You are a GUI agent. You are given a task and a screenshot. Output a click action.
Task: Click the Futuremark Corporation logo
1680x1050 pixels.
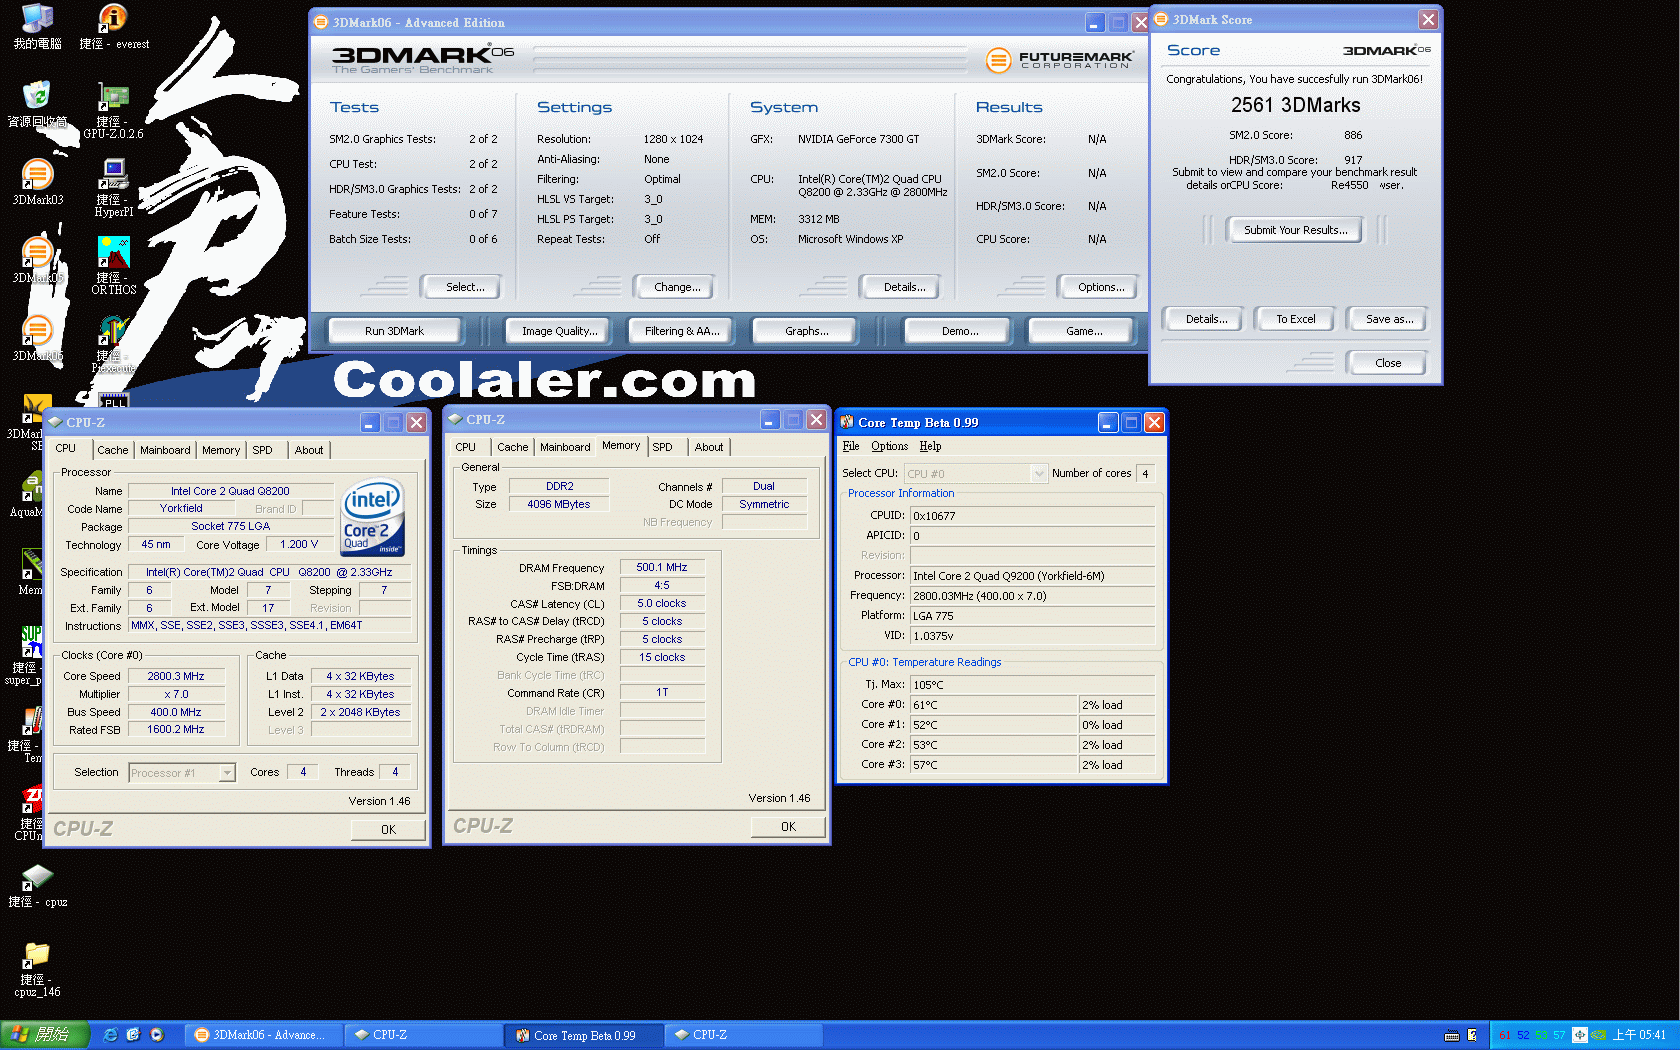[1060, 60]
